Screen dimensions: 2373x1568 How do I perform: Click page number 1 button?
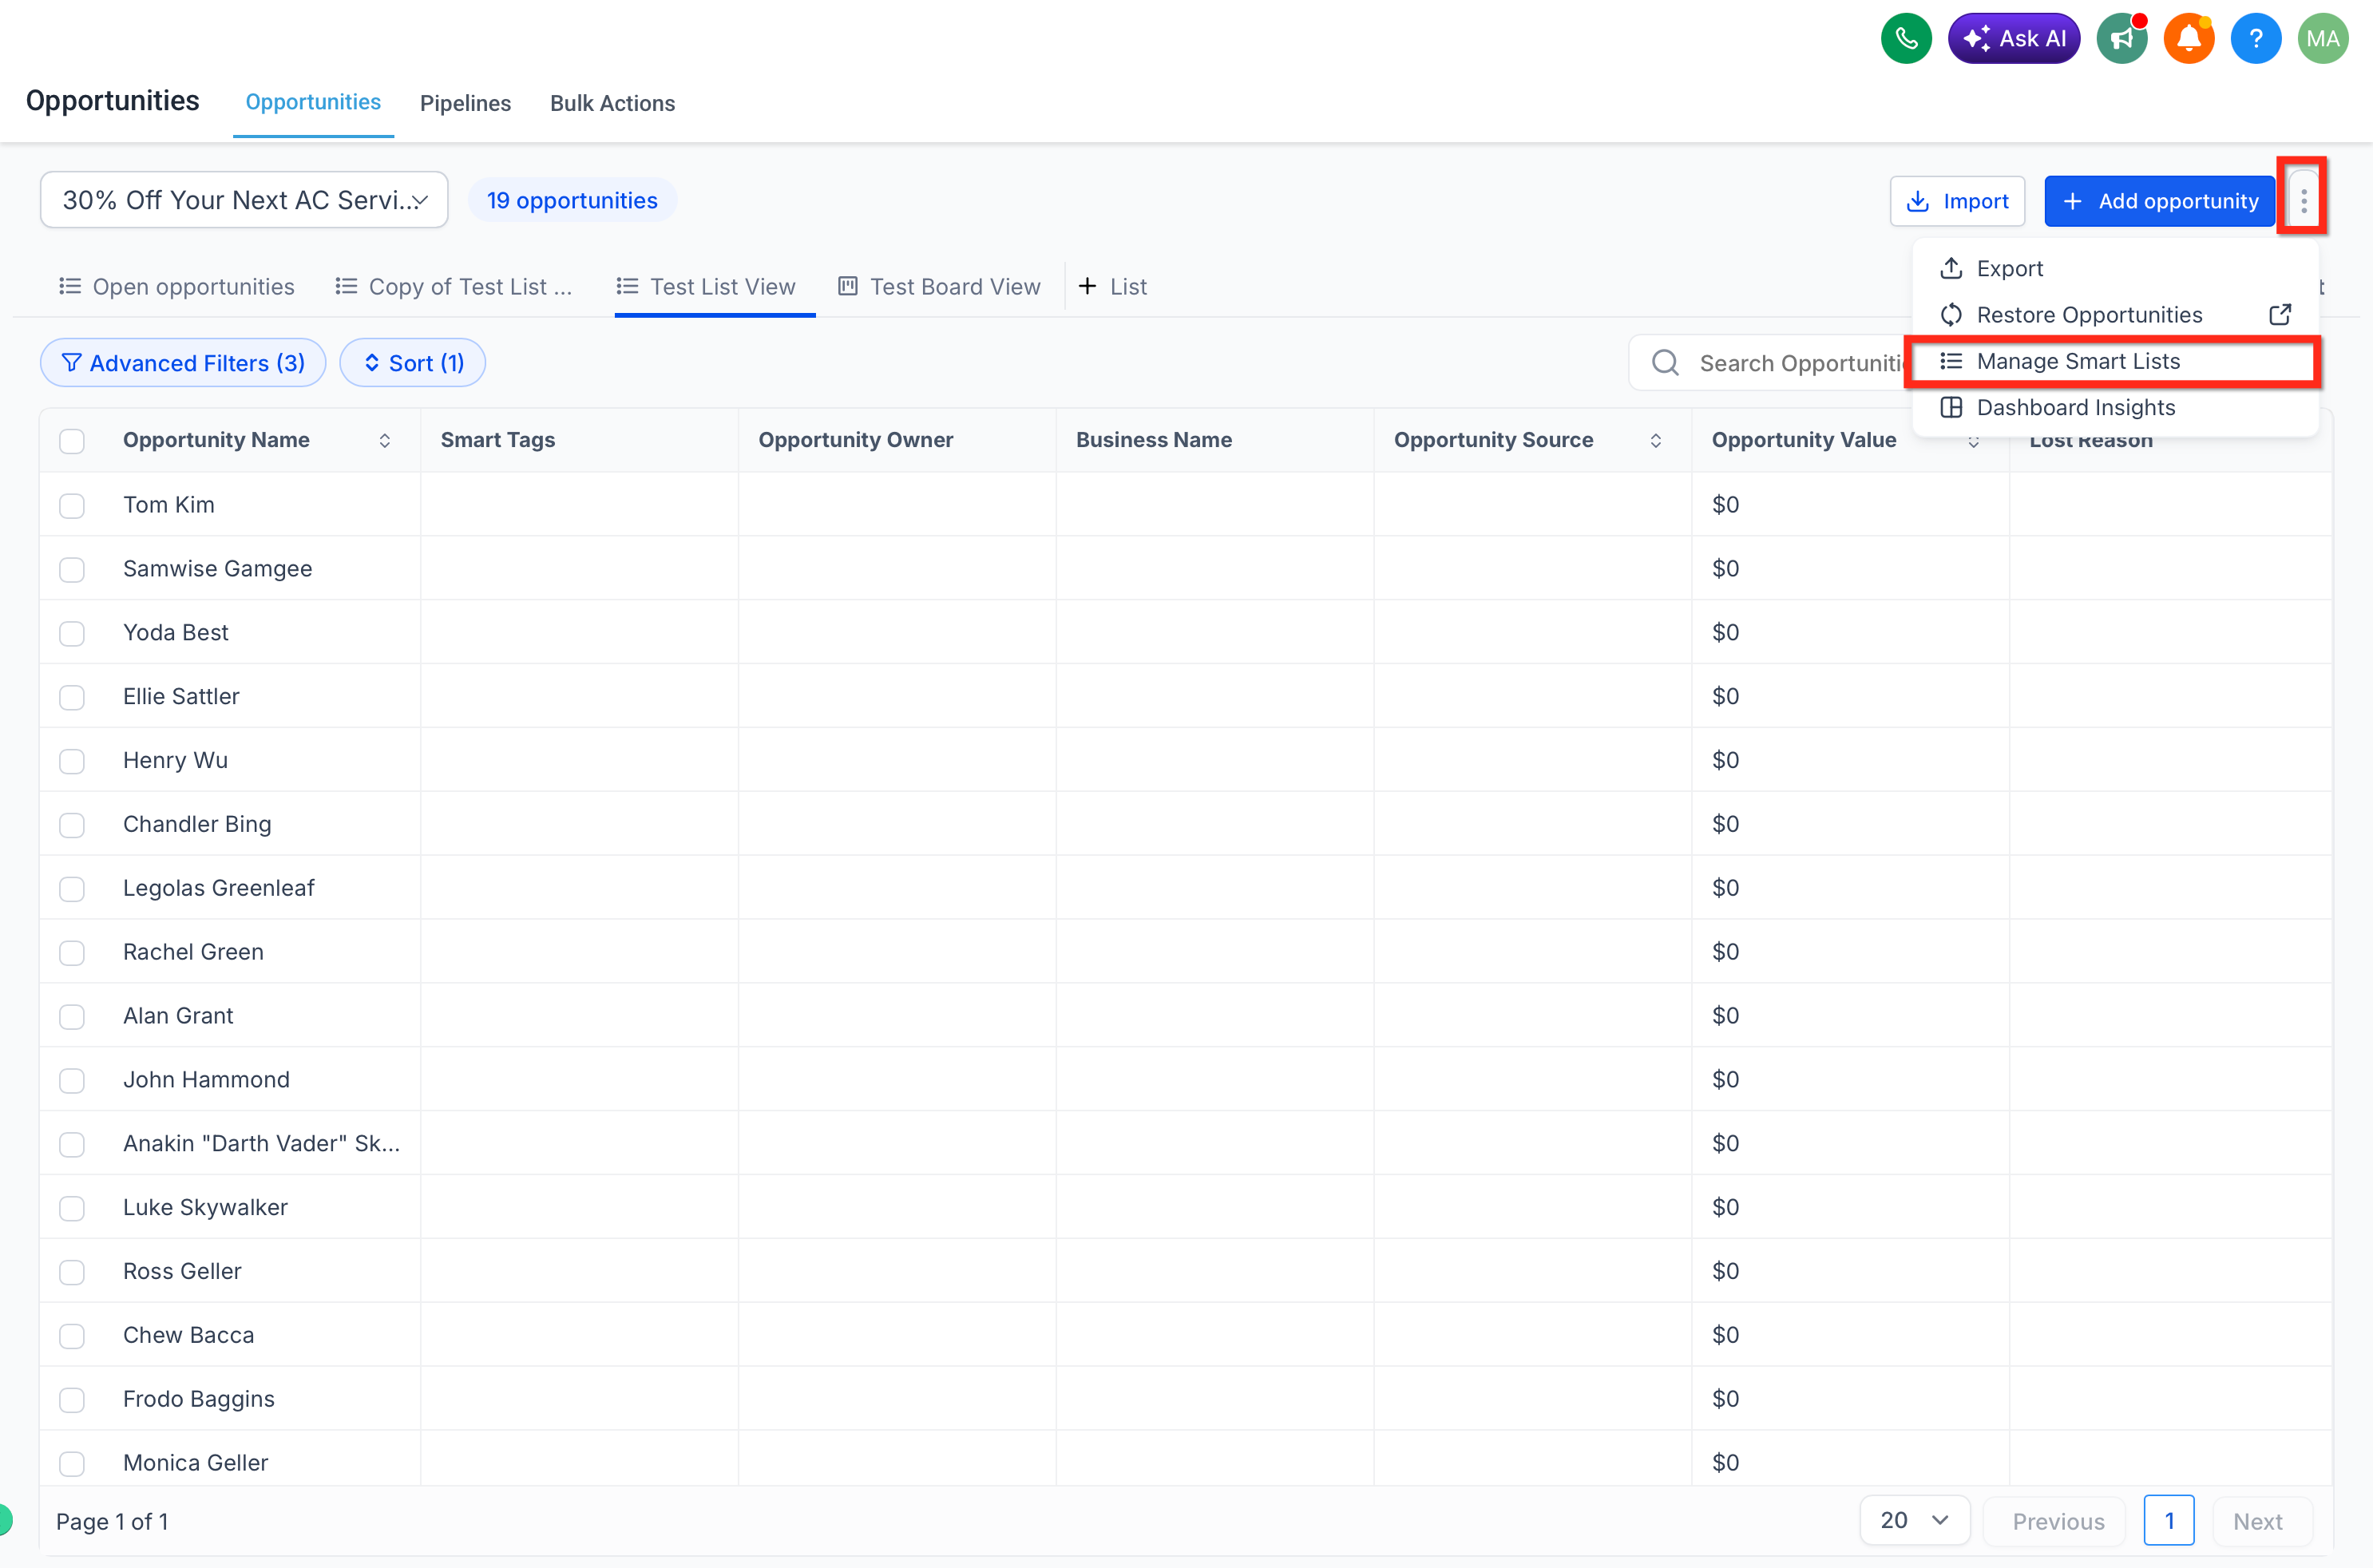pyautogui.click(x=2169, y=1520)
